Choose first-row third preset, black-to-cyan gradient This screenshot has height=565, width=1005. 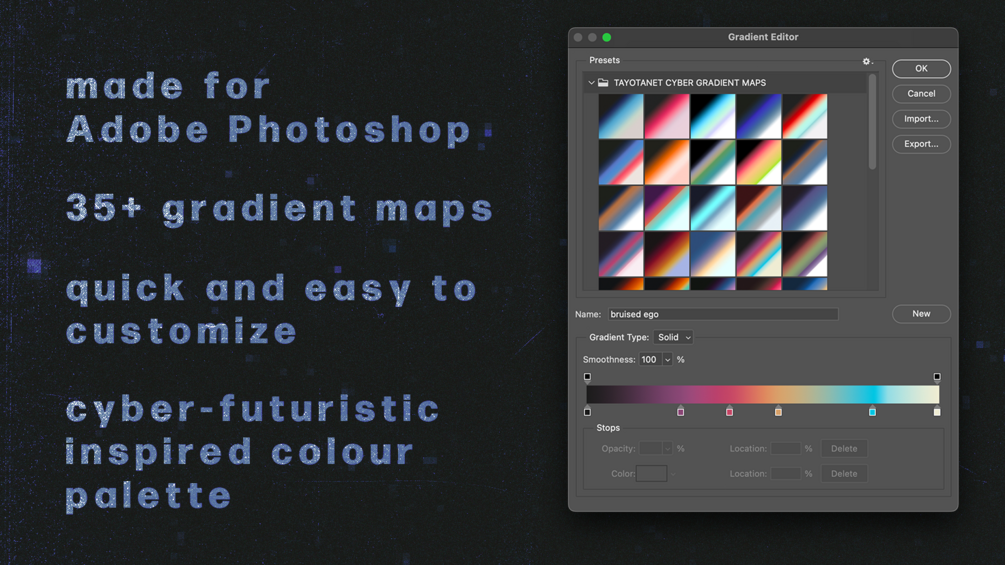pyautogui.click(x=713, y=117)
